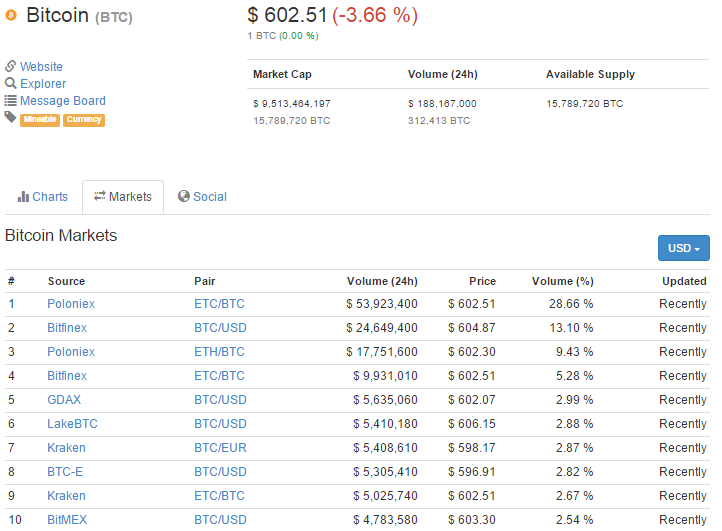Viewport: 722px width, 531px height.
Task: Click the magnifier icon beside Explorer
Action: (x=11, y=83)
